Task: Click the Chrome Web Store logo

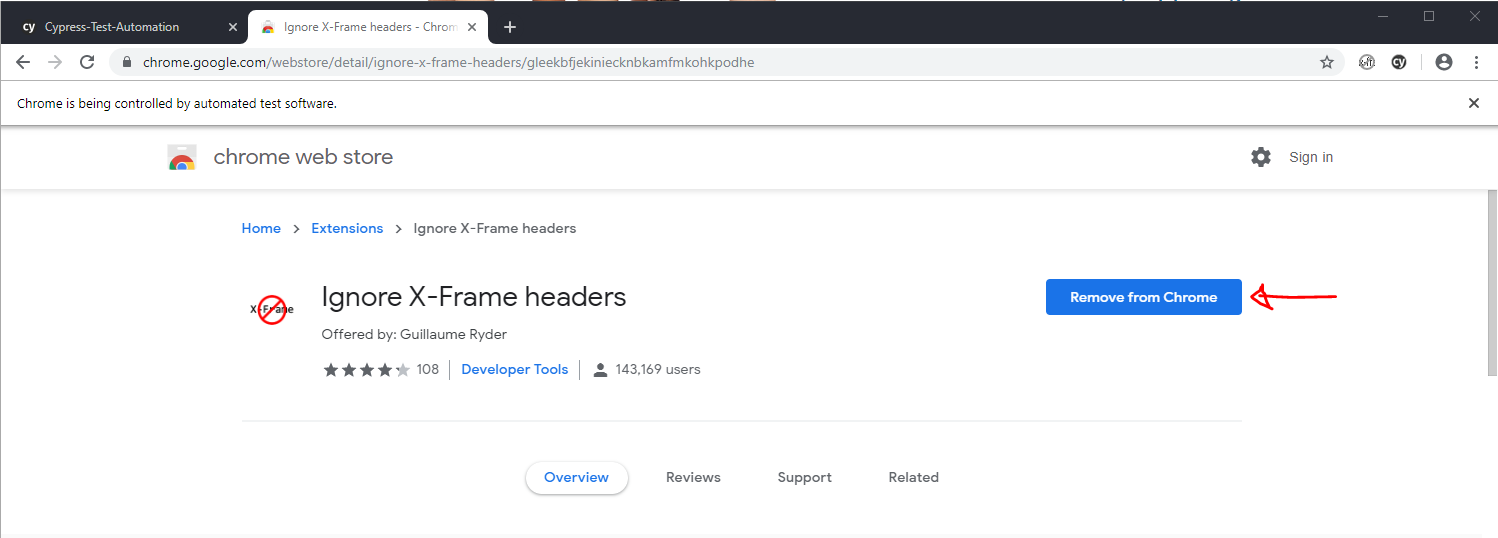Action: (182, 157)
